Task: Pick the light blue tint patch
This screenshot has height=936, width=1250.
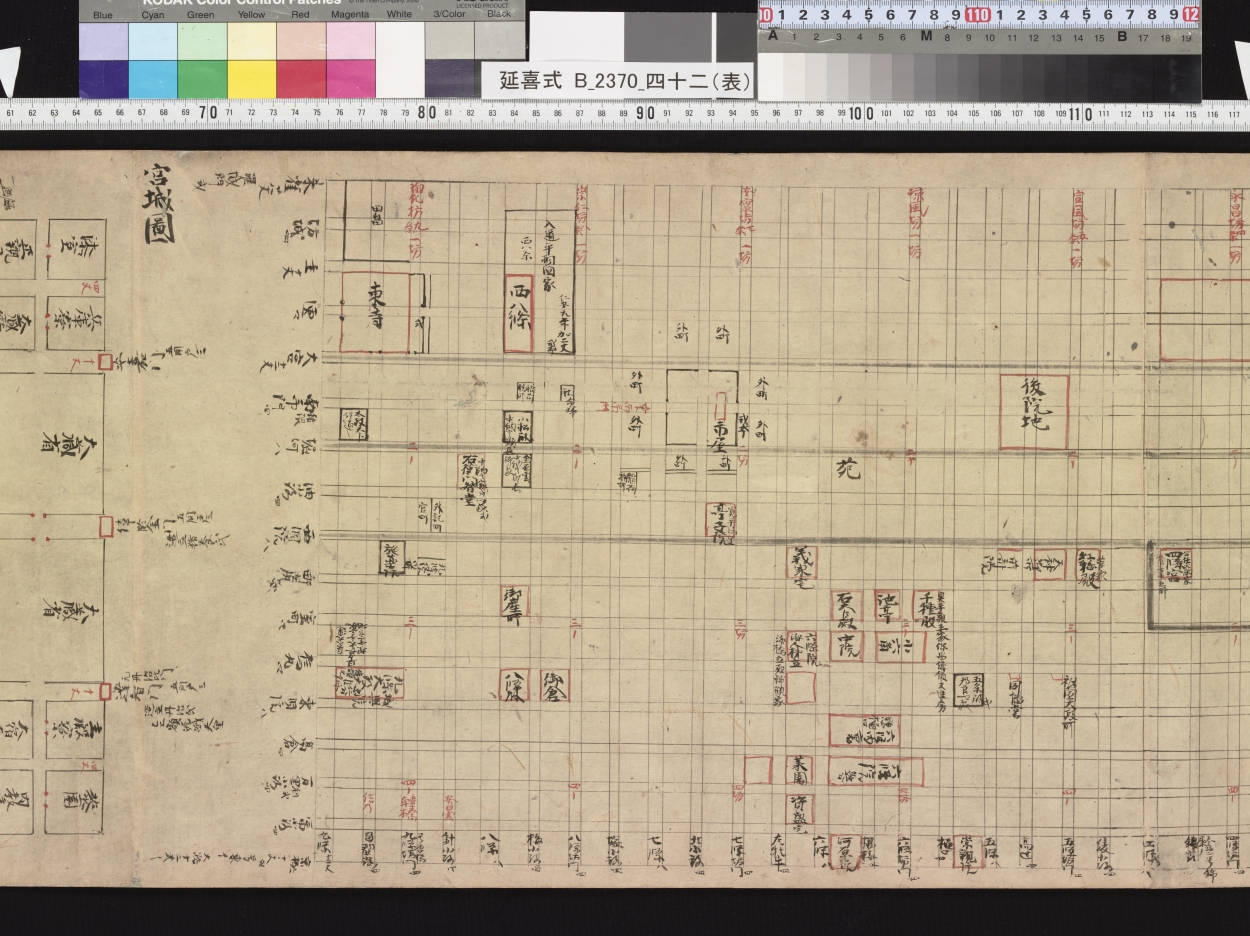Action: coord(104,41)
